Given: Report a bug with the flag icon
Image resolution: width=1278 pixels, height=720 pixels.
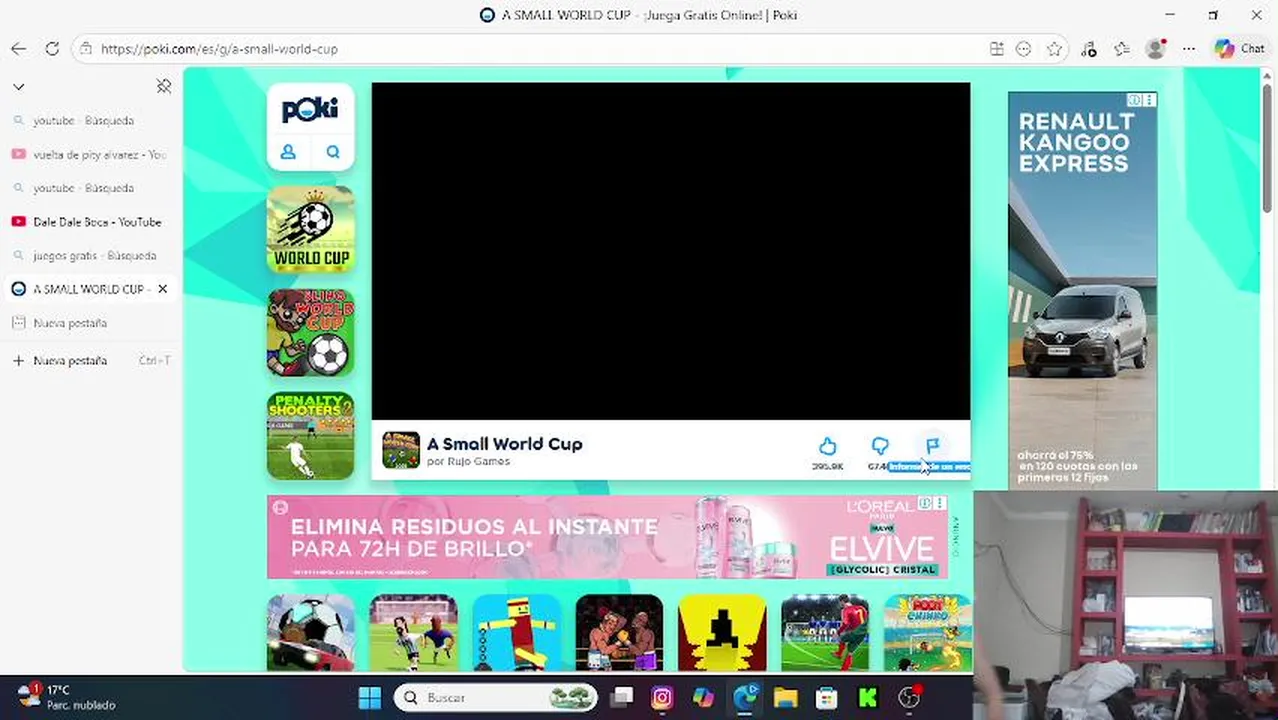Looking at the screenshot, I should tap(932, 446).
